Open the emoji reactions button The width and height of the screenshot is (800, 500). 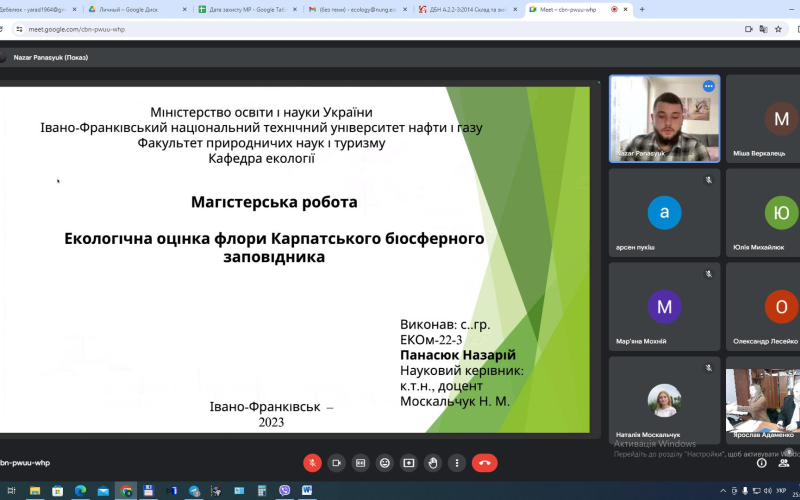pyautogui.click(x=385, y=463)
